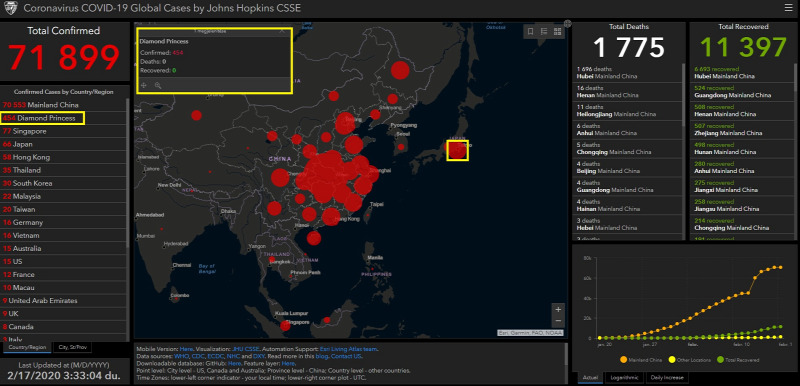Open the hamburger menu in the header

pos(788,7)
